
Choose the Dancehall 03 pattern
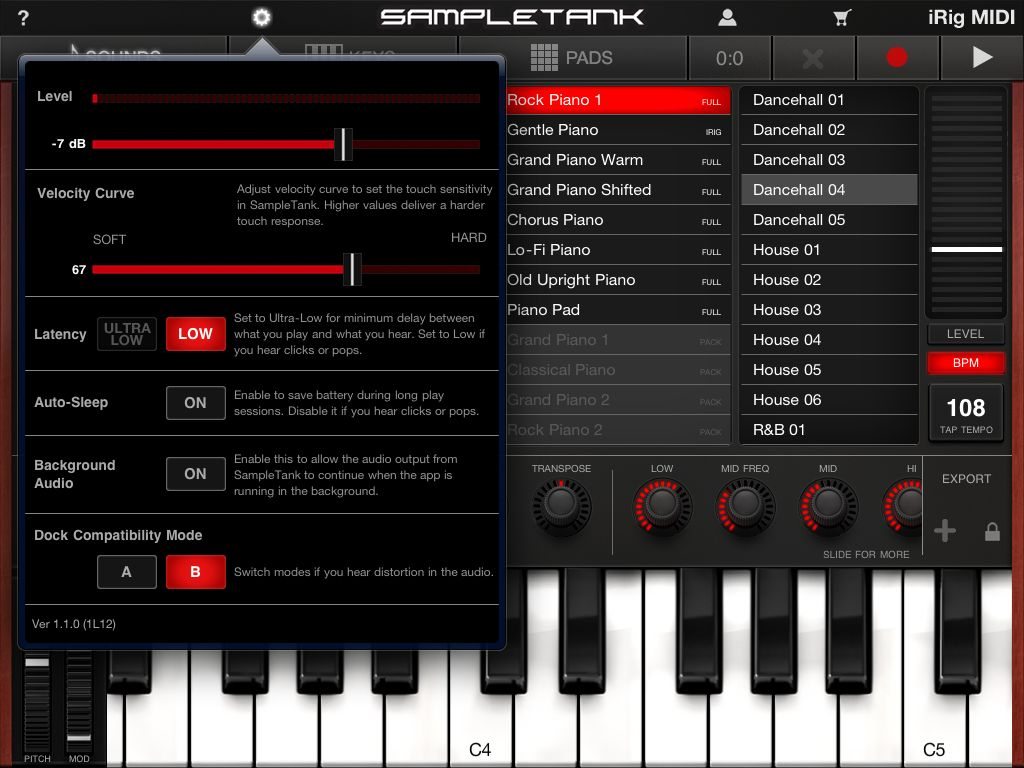point(829,160)
